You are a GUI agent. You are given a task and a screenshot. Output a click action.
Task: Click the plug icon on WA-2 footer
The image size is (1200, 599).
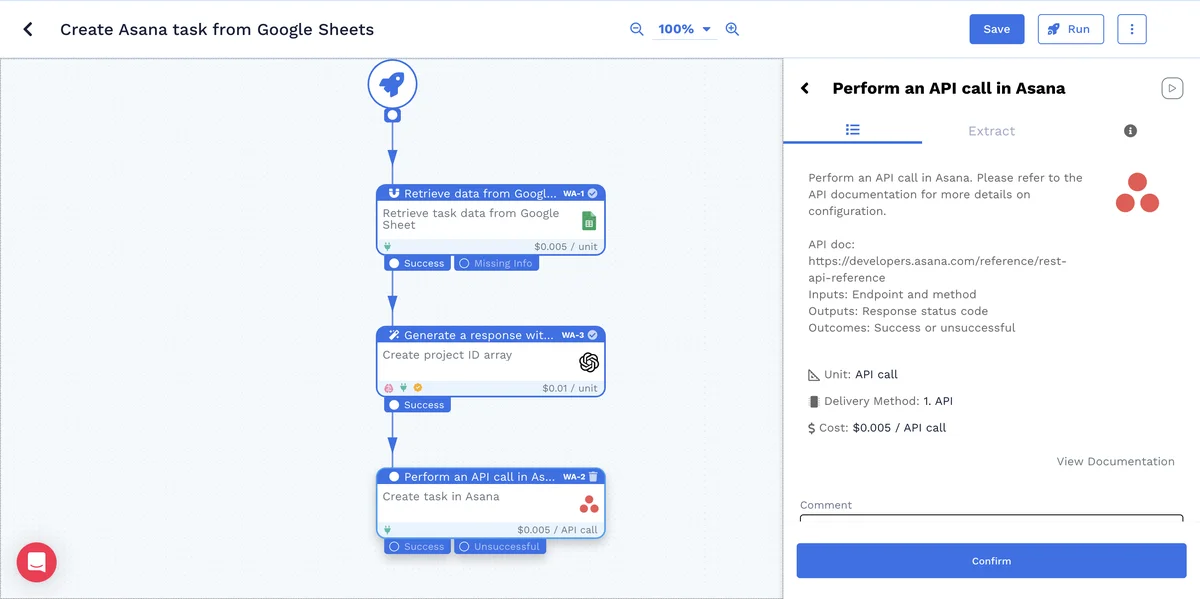pos(387,530)
